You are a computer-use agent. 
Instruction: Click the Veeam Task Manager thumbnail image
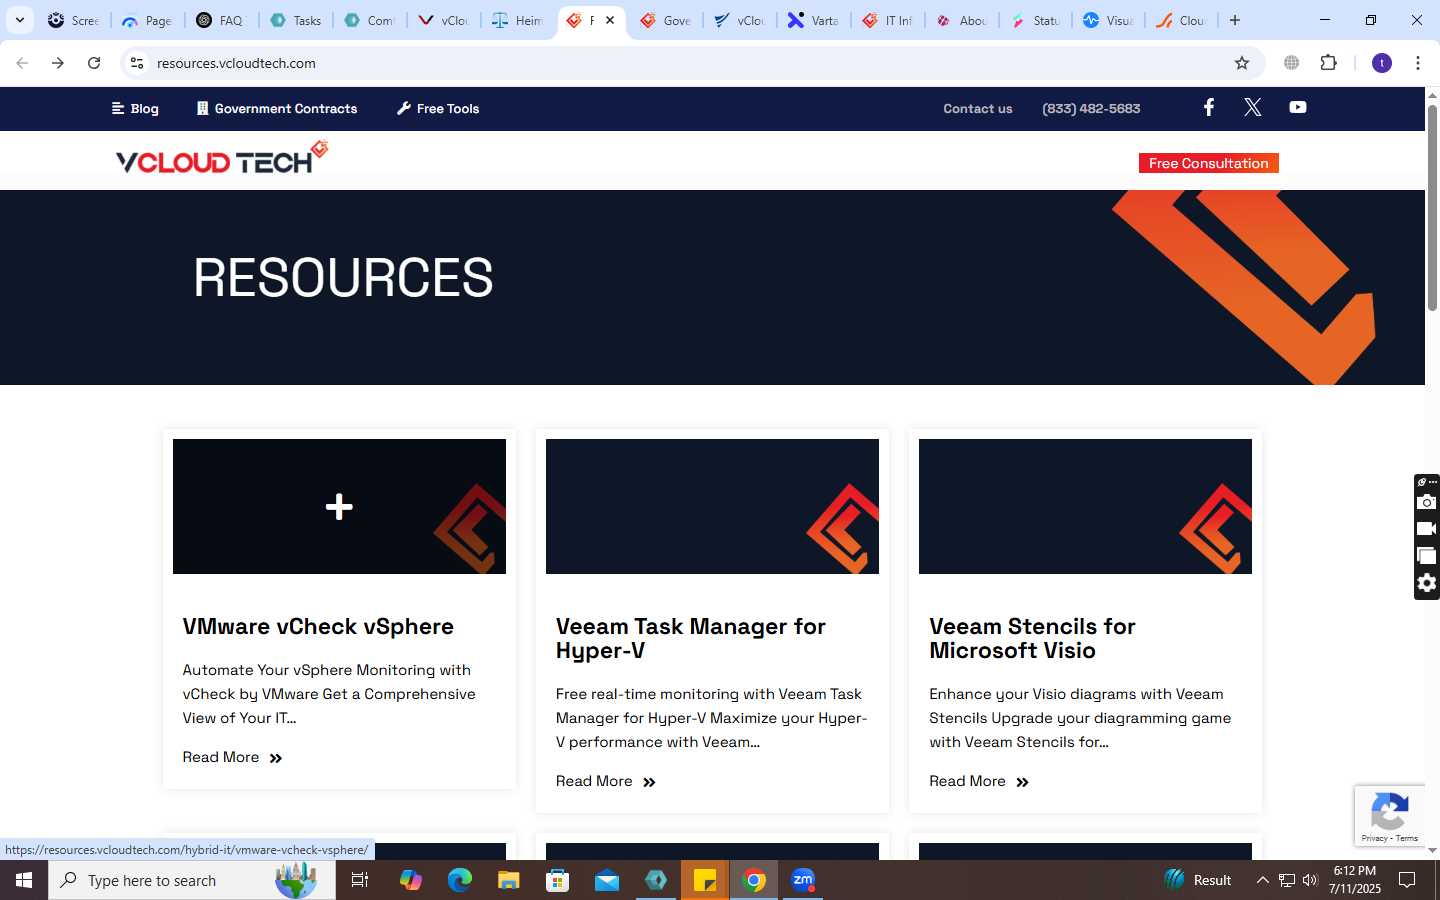(x=712, y=506)
